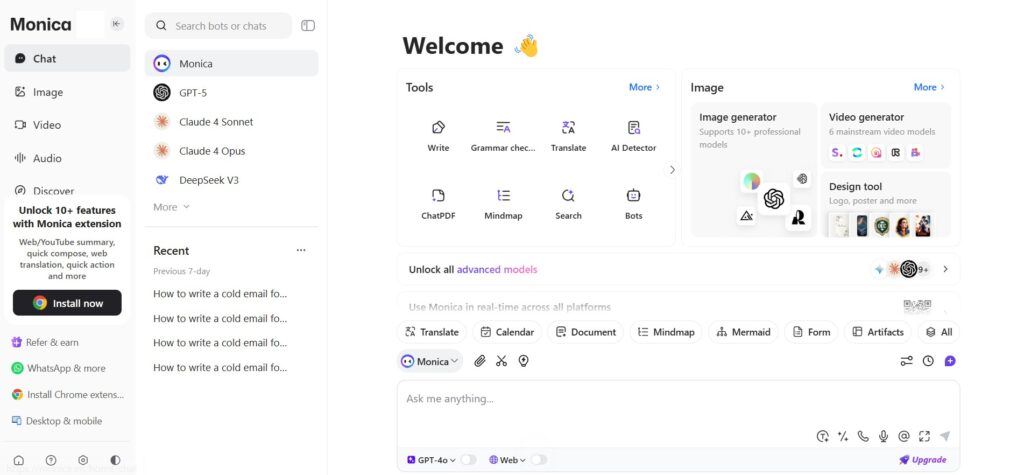Select Audio in the left sidebar

click(x=67, y=158)
